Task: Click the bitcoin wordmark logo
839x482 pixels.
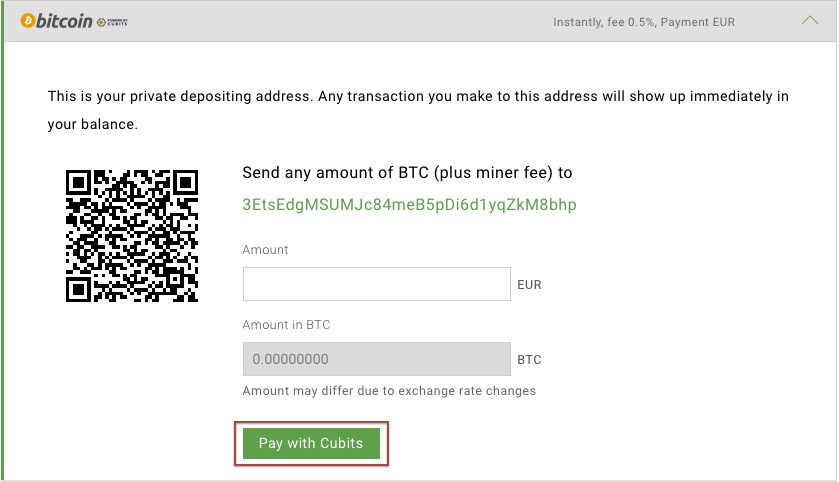Action: (x=64, y=21)
